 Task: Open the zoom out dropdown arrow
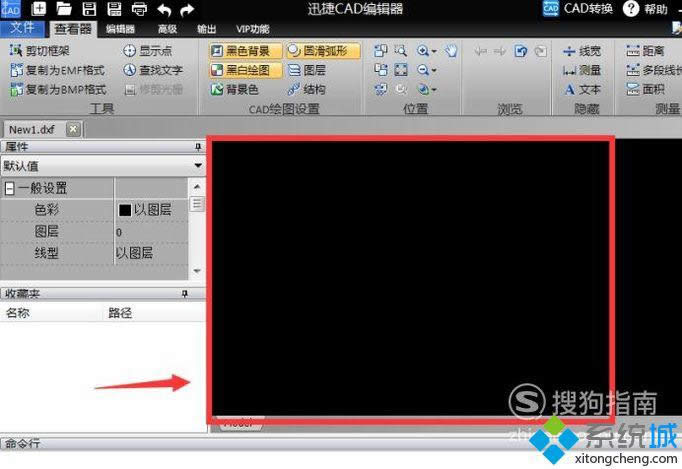(x=434, y=71)
